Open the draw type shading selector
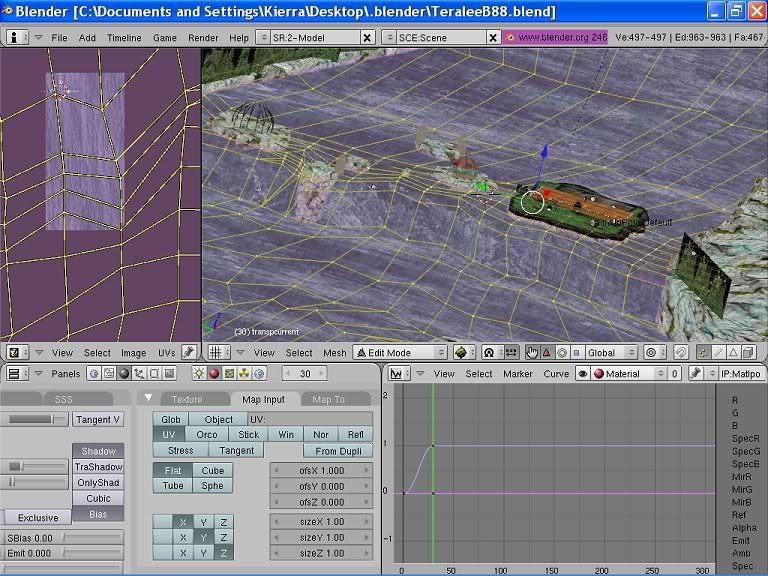Image resolution: width=768 pixels, height=576 pixels. tap(464, 352)
